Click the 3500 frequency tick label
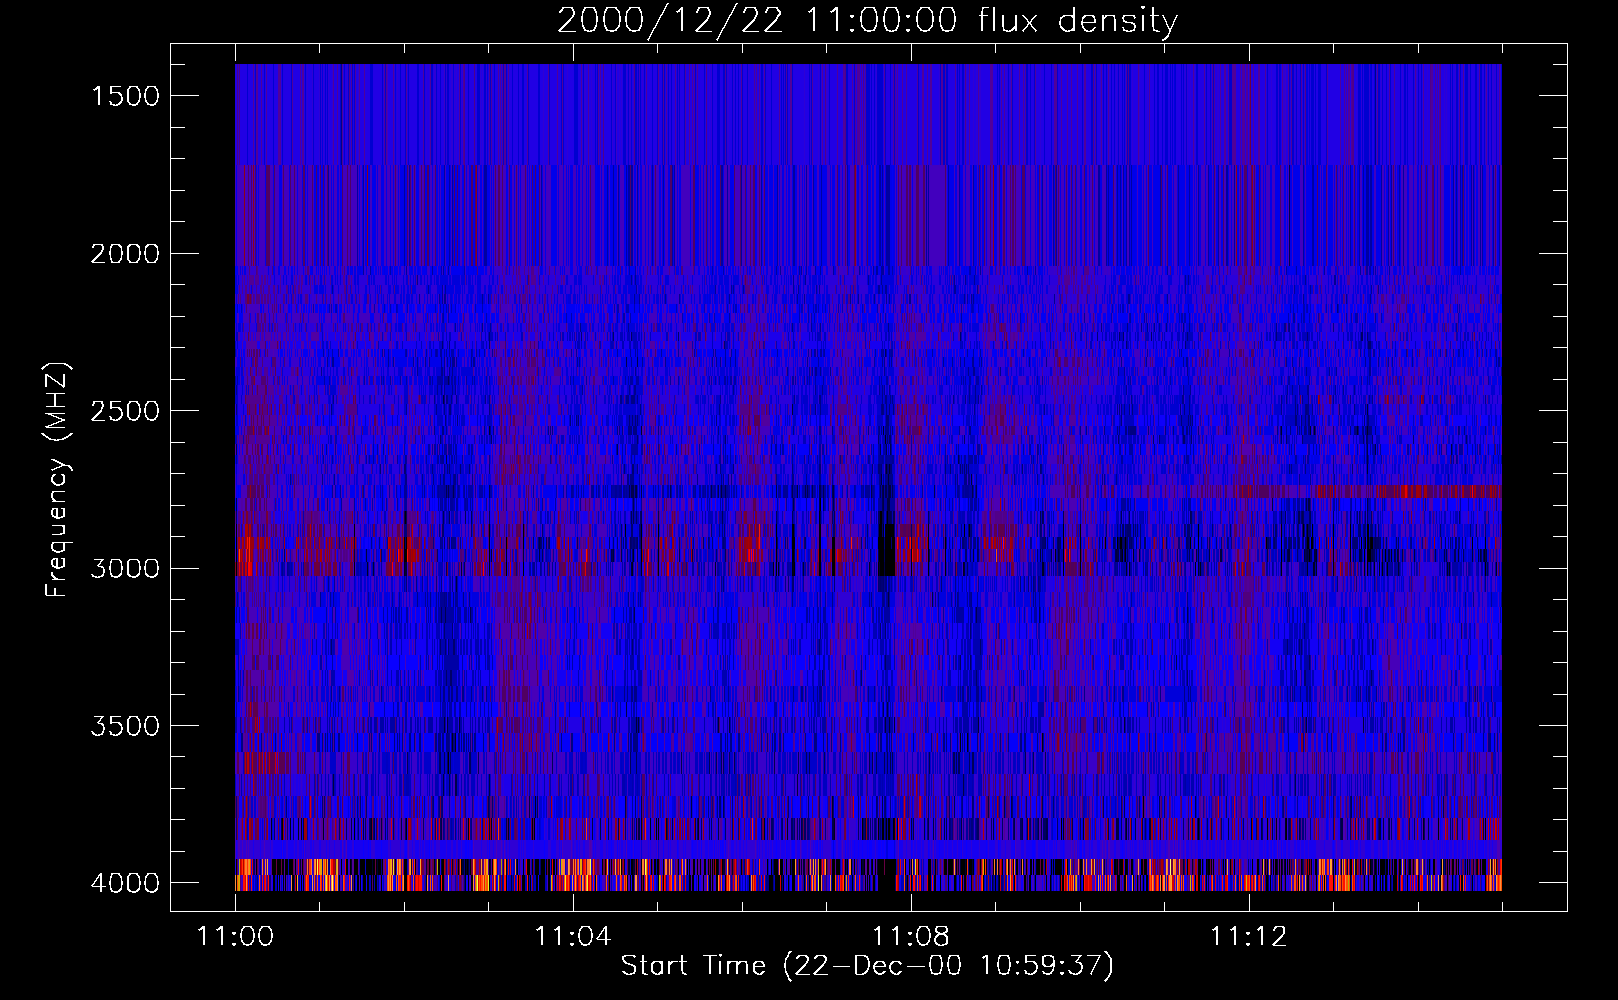The image size is (1618, 1000). click(x=125, y=726)
